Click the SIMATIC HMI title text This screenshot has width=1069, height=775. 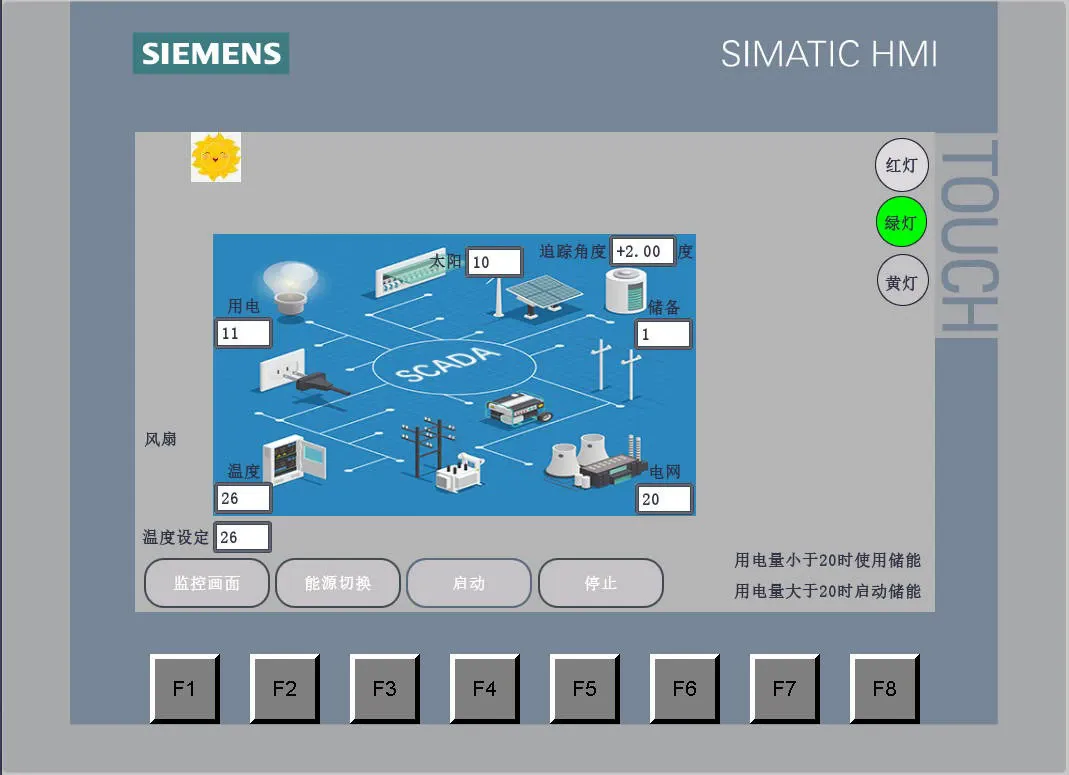pos(829,54)
